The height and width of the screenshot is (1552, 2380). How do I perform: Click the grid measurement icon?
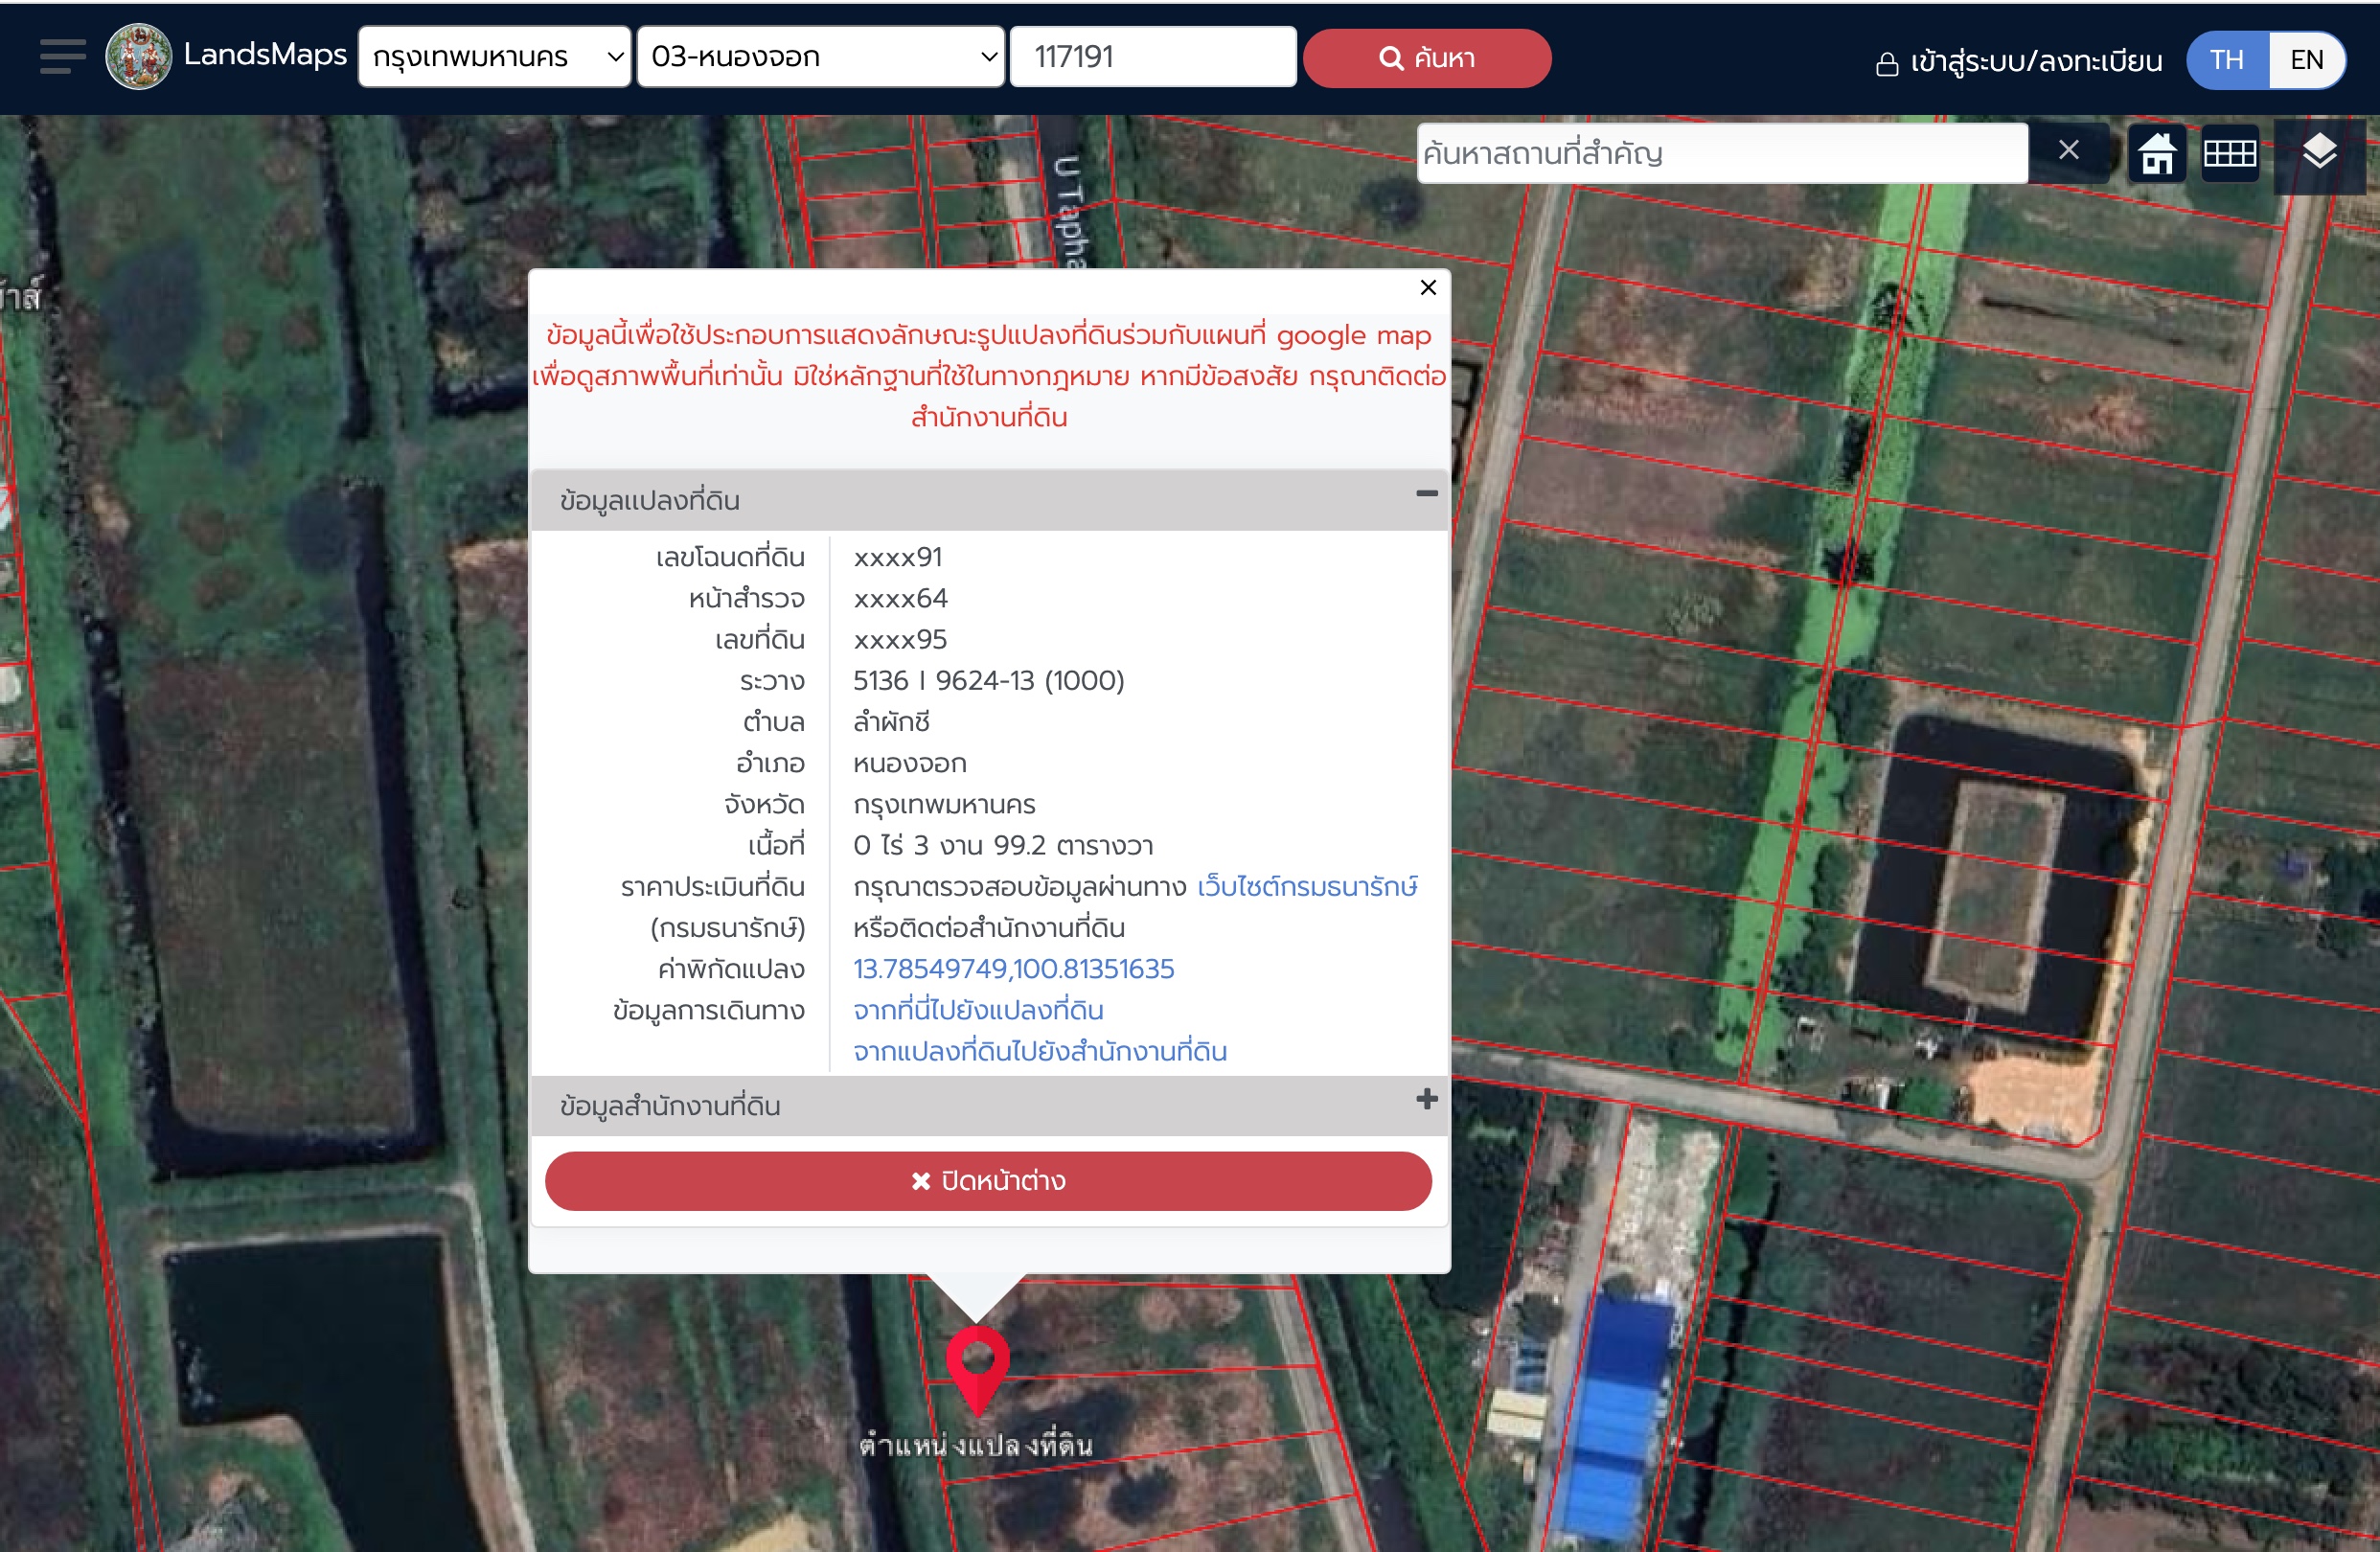click(2230, 154)
